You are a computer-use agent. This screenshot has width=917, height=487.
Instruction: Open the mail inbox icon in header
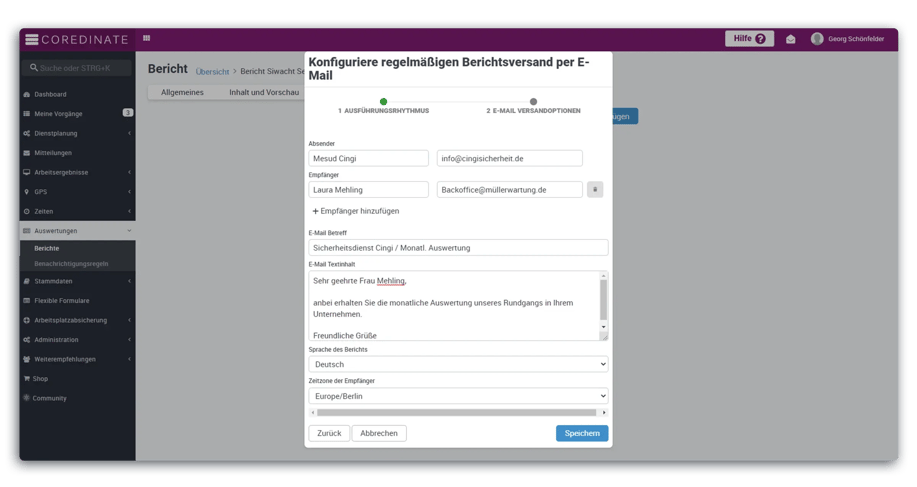tap(790, 39)
